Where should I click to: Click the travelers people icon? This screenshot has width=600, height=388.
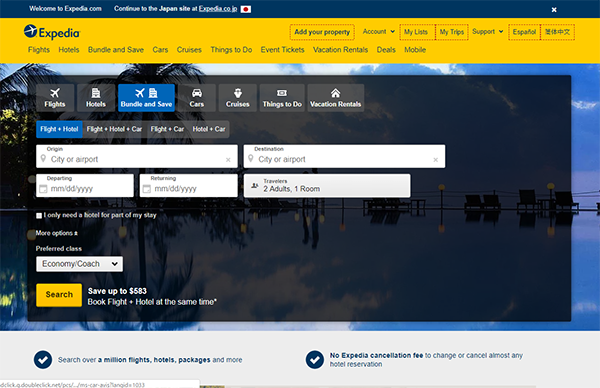click(x=255, y=186)
